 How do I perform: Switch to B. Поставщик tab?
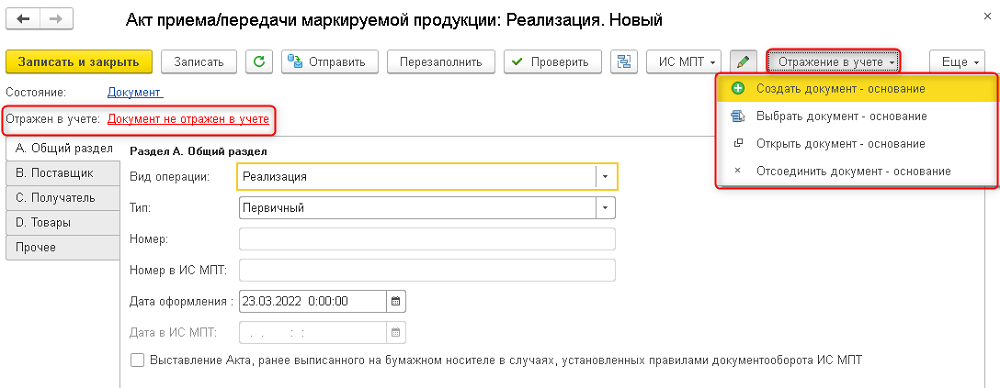pyautogui.click(x=63, y=173)
